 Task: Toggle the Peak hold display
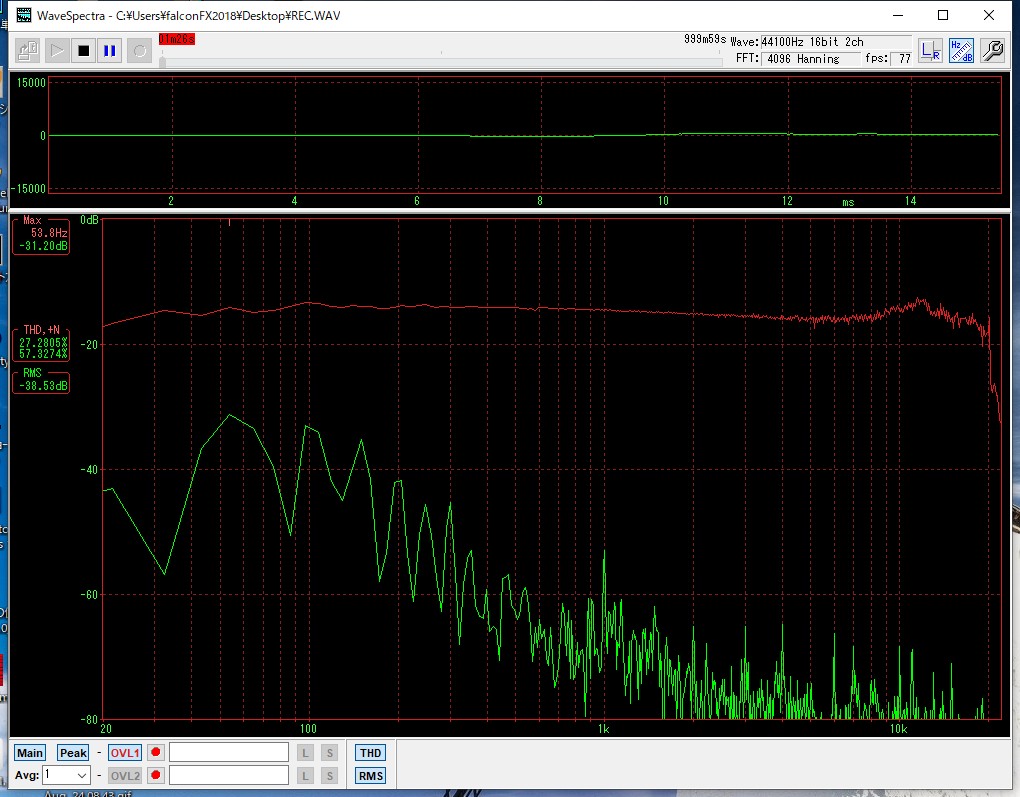tap(73, 753)
